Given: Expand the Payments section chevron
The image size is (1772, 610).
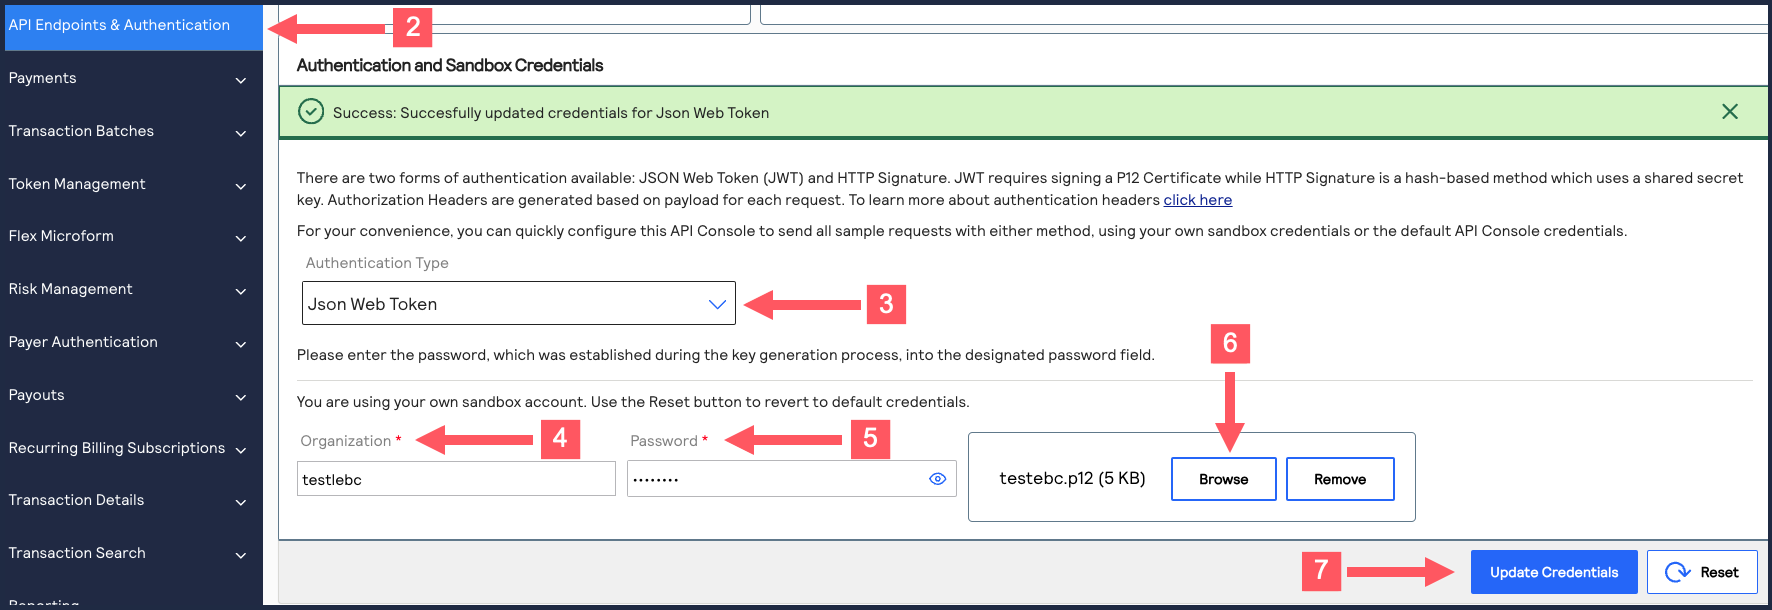Looking at the screenshot, I should [x=240, y=80].
